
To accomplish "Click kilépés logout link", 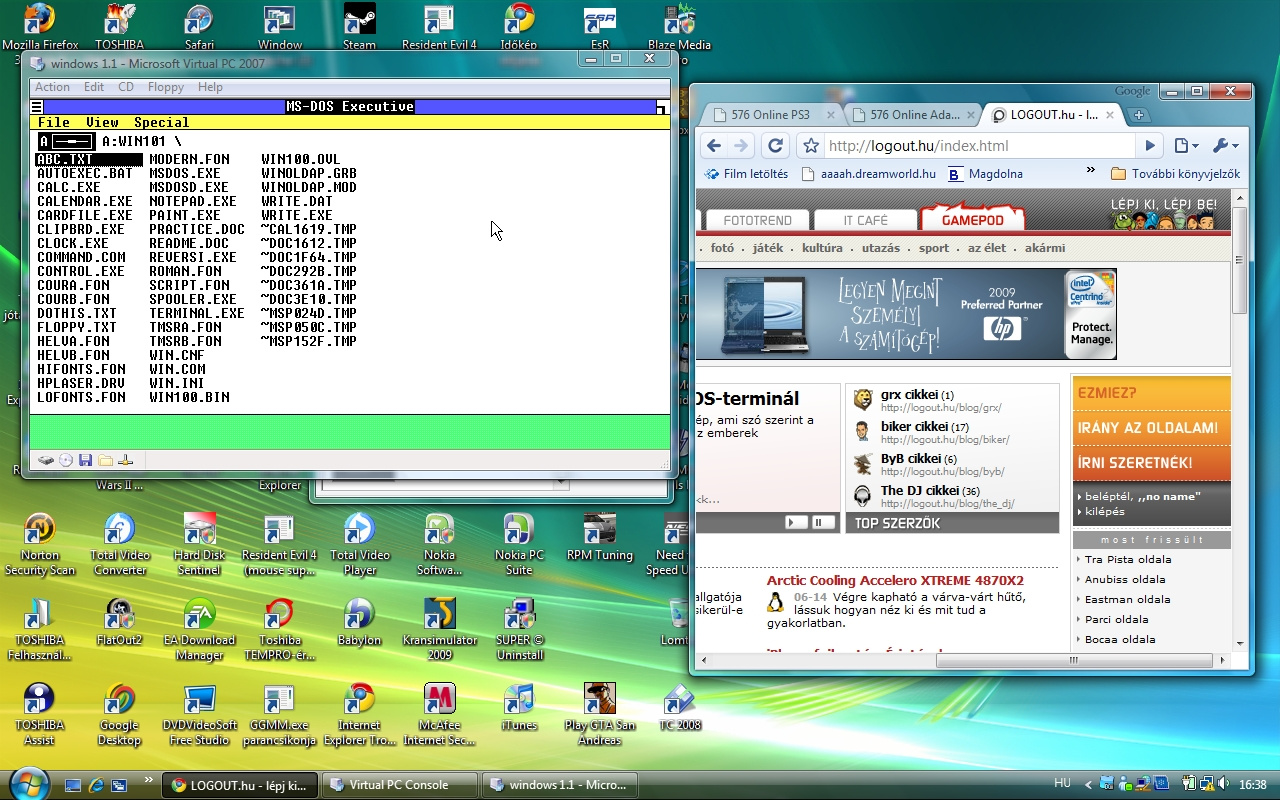I will tap(1104, 511).
